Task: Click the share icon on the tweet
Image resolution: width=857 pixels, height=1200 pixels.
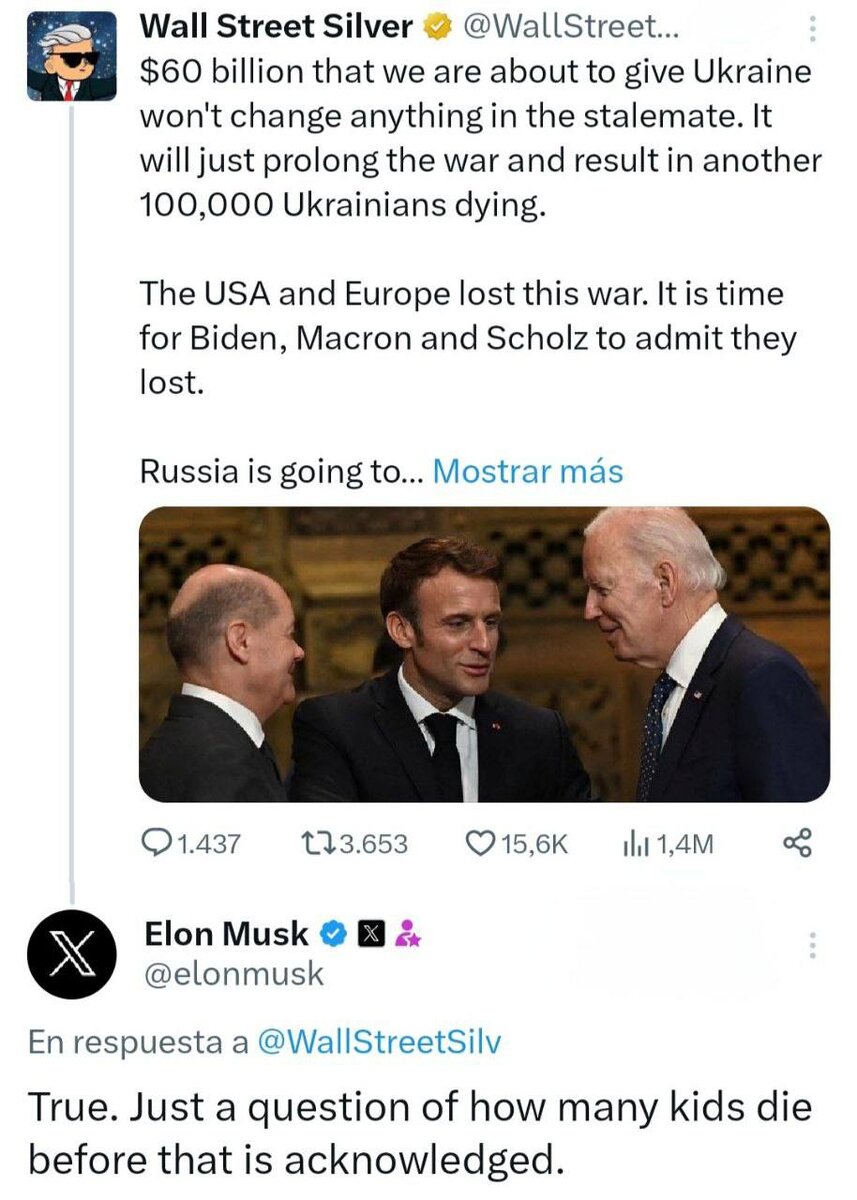Action: 795,842
